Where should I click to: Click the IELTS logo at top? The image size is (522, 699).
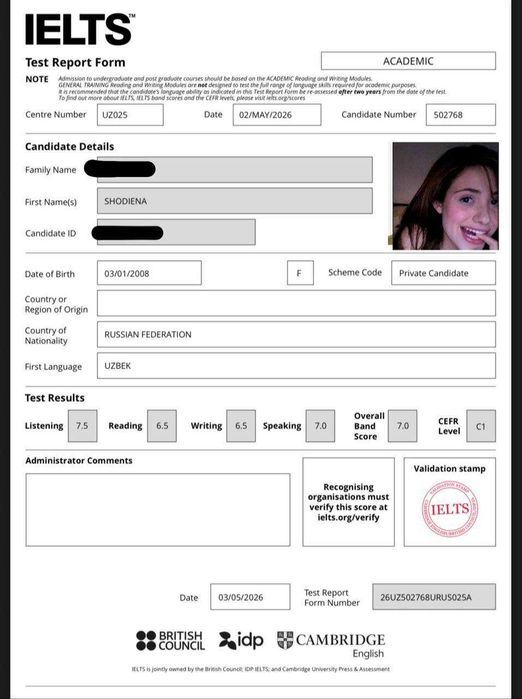80,29
